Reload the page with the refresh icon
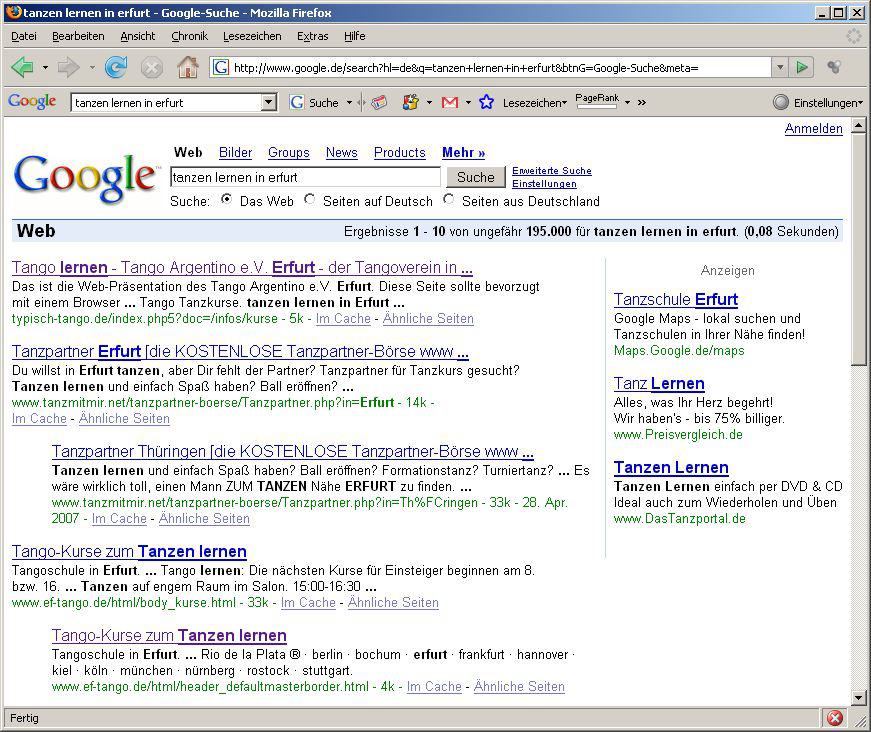The height and width of the screenshot is (732, 871). [116, 67]
